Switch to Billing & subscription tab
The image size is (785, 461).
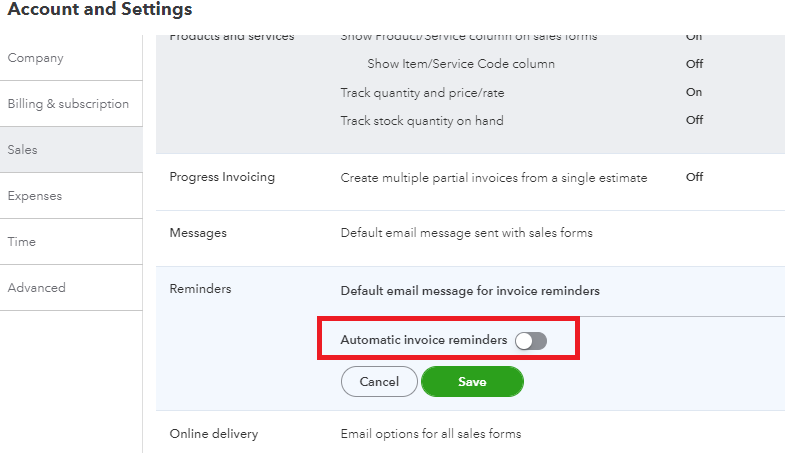pyautogui.click(x=68, y=104)
